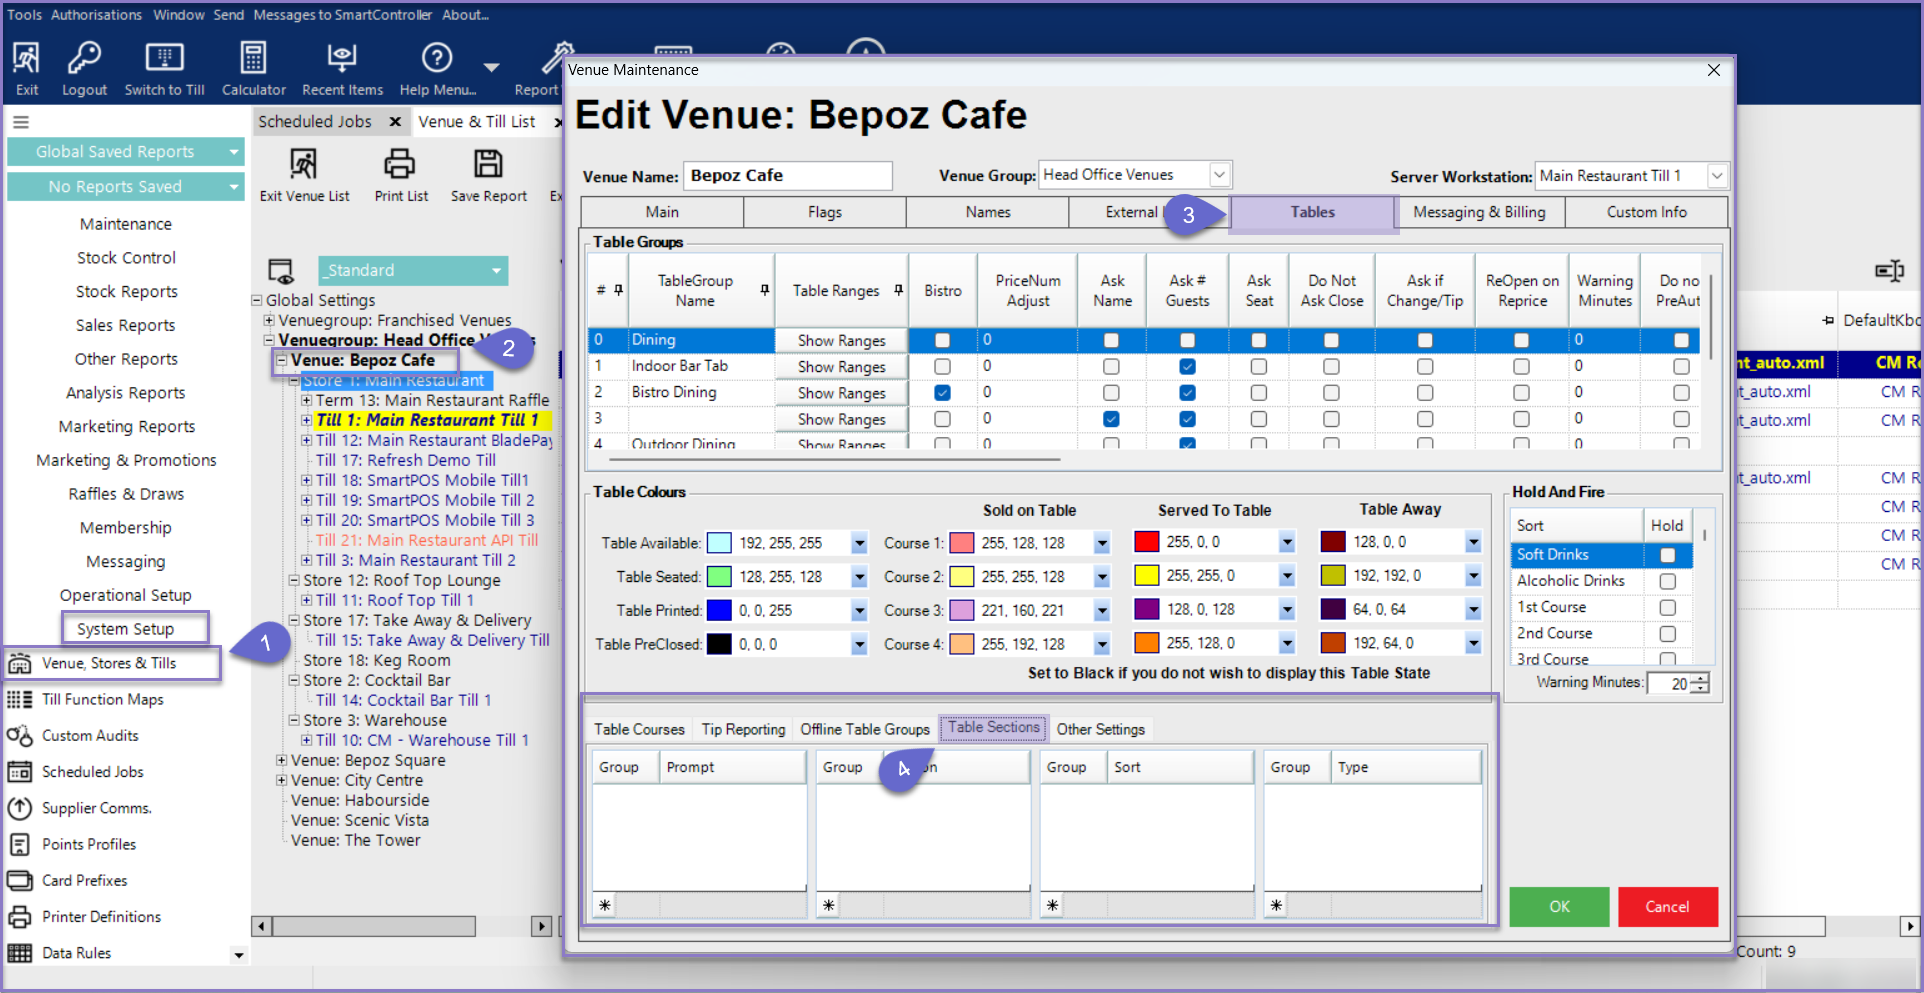Open the Tools menu
Viewport: 1924px width, 993px height.
24,15
